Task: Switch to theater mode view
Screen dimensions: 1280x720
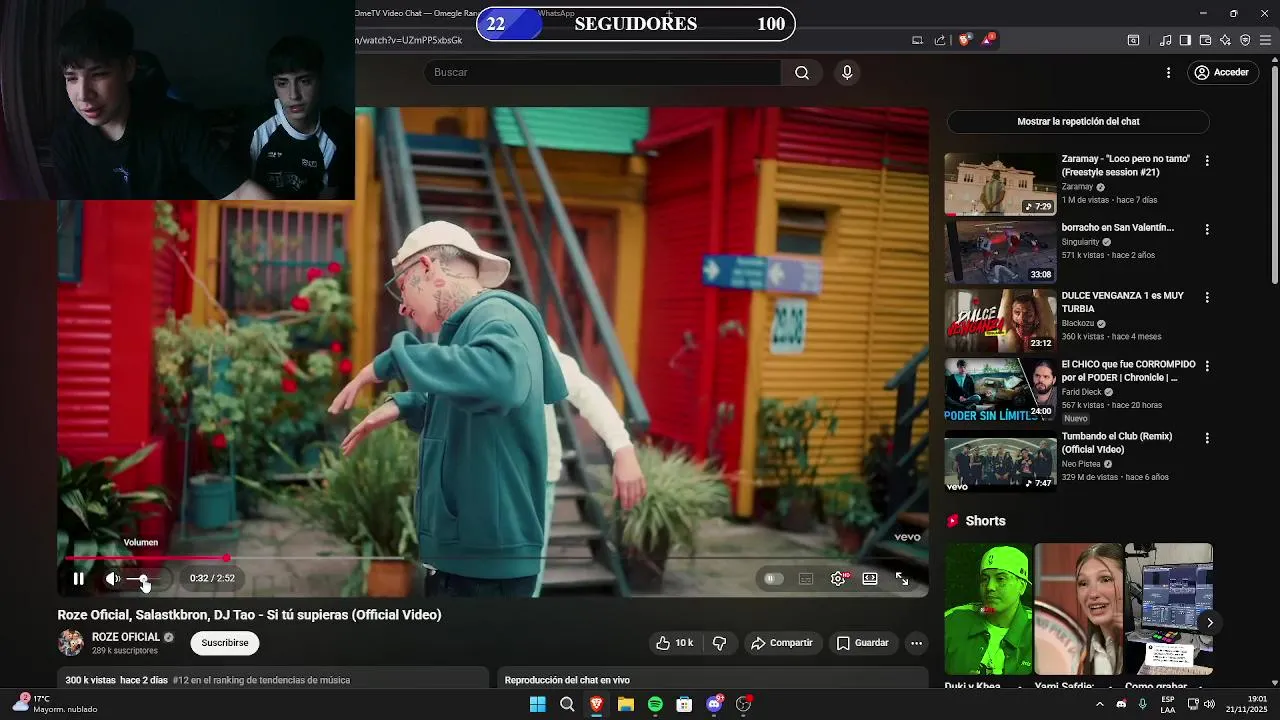Action: click(x=870, y=578)
